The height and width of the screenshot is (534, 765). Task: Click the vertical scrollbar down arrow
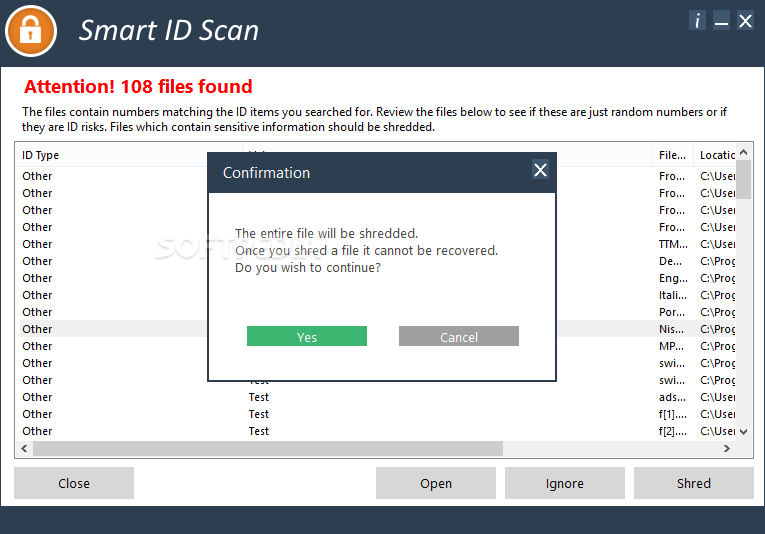click(744, 432)
